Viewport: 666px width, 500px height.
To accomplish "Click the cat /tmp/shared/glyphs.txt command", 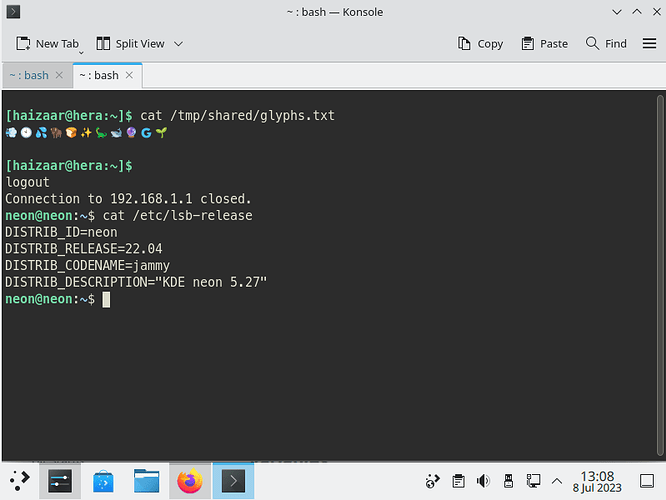I will pyautogui.click(x=237, y=116).
